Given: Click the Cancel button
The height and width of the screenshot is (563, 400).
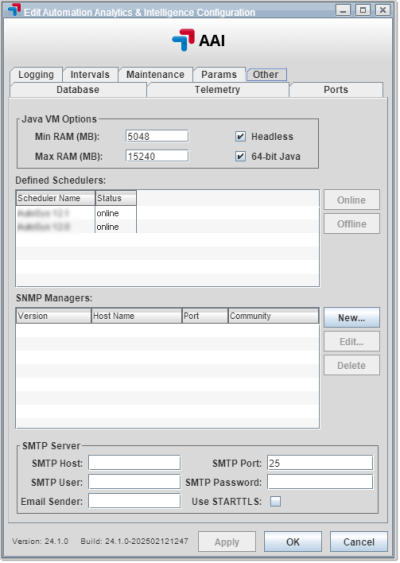Looking at the screenshot, I should pyautogui.click(x=359, y=542).
